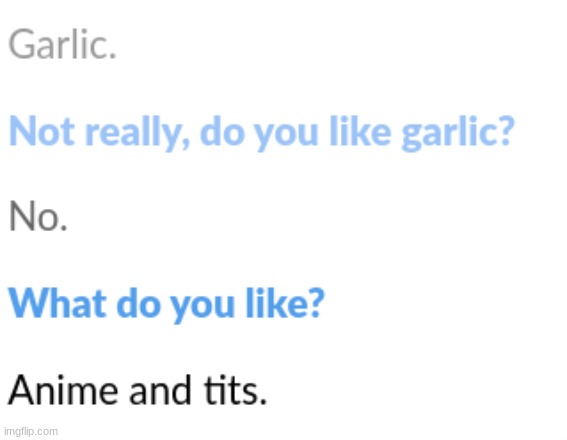Click the word 'do' in the garlic question

222,131
